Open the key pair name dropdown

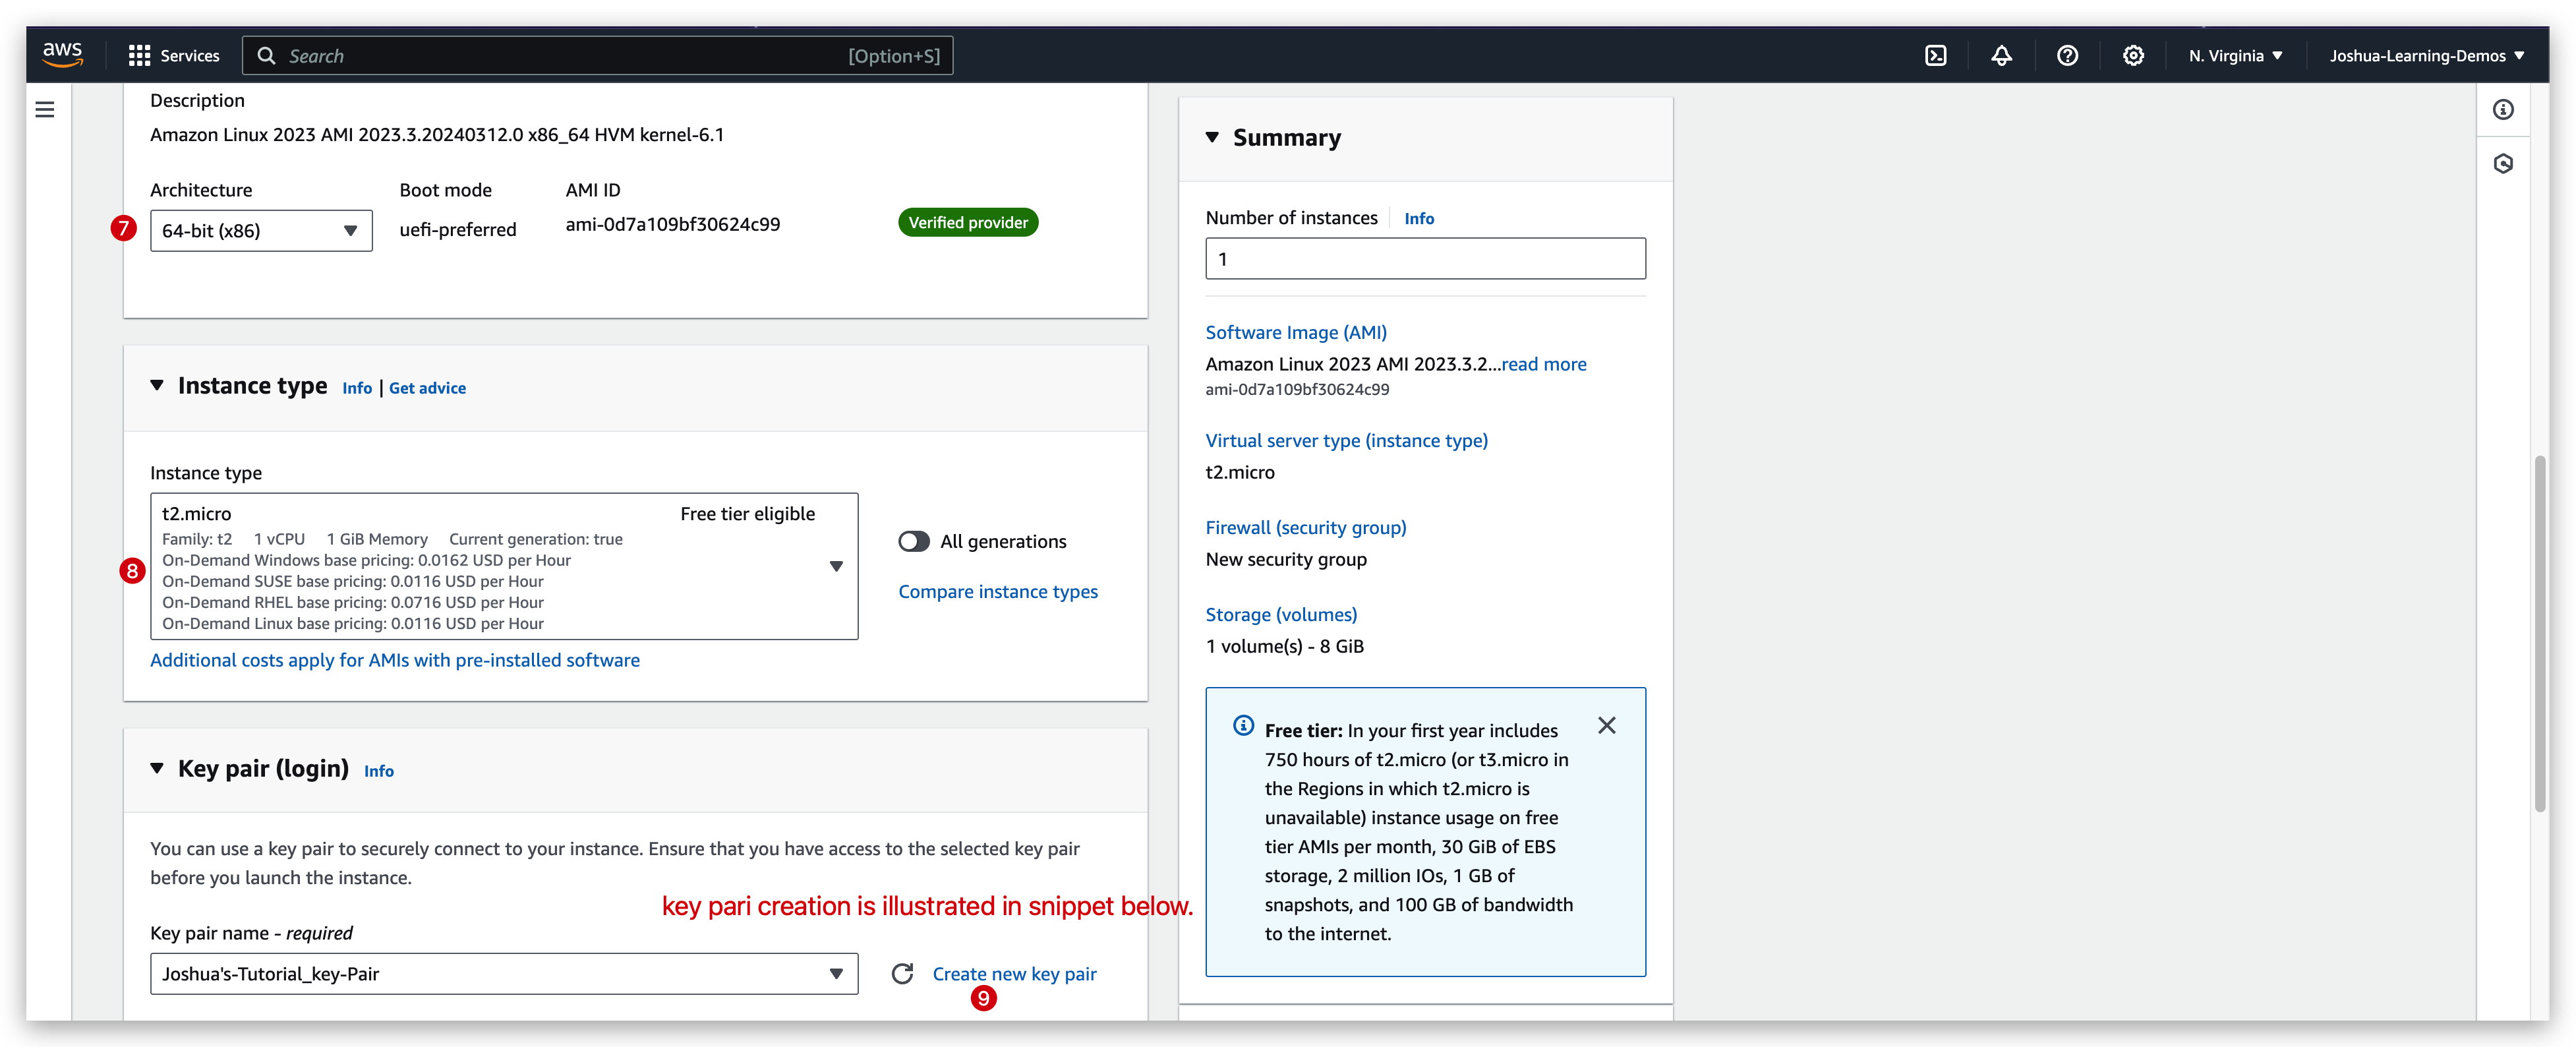pyautogui.click(x=836, y=973)
